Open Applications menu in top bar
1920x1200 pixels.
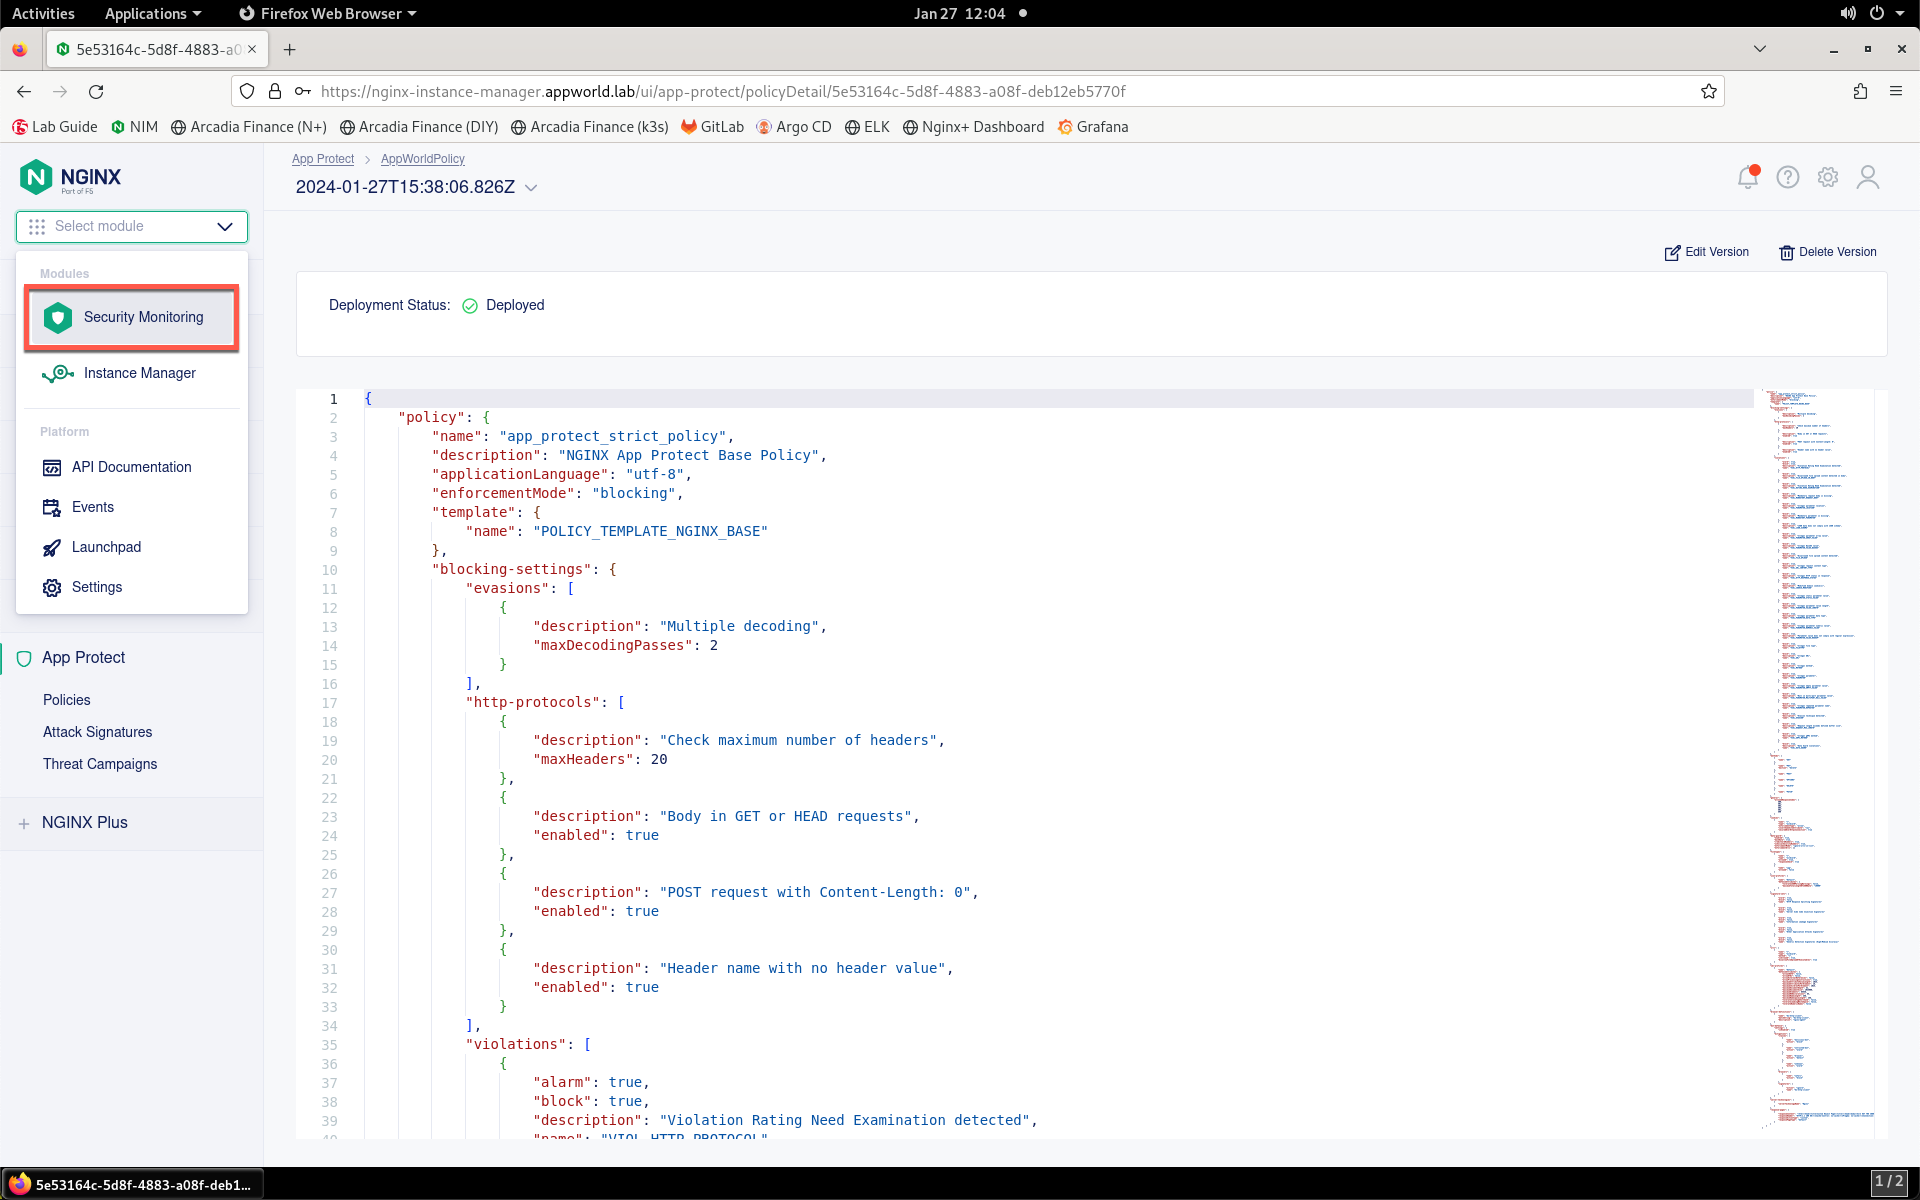click(153, 13)
